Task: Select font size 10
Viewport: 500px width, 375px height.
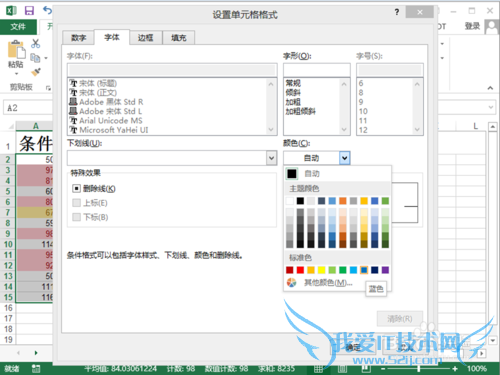Action: (x=363, y=111)
